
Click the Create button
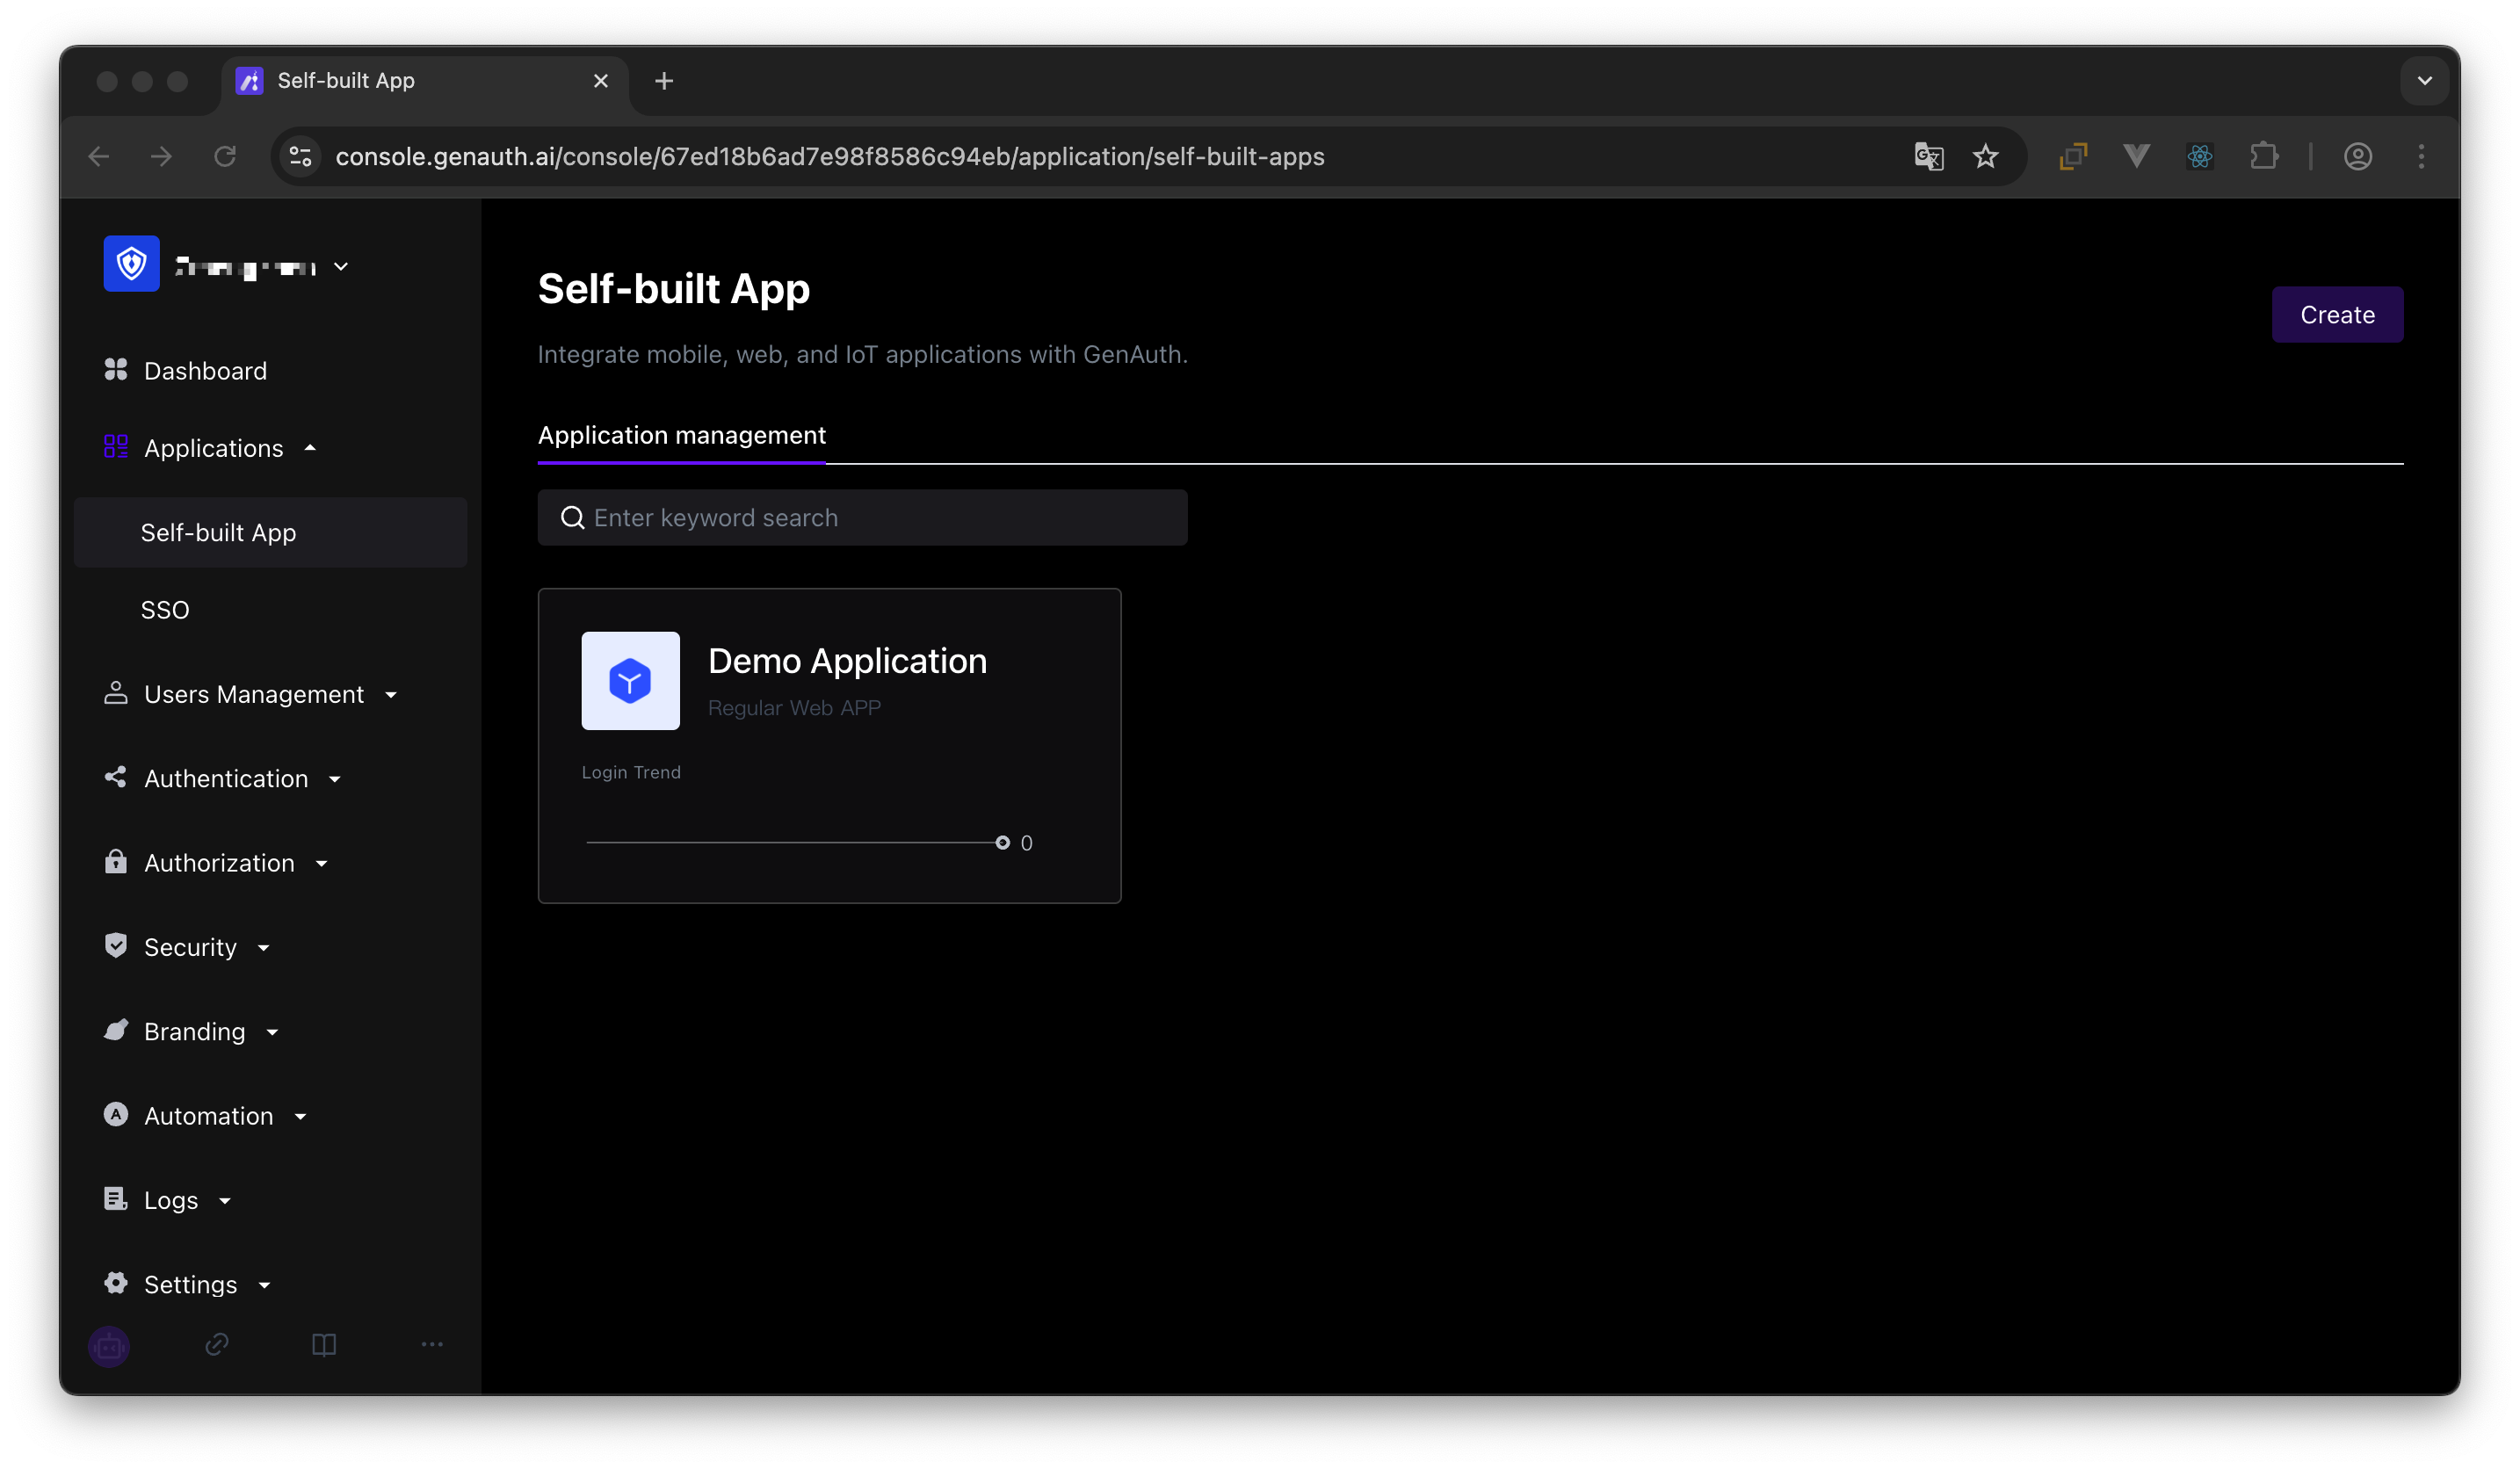pos(2337,315)
